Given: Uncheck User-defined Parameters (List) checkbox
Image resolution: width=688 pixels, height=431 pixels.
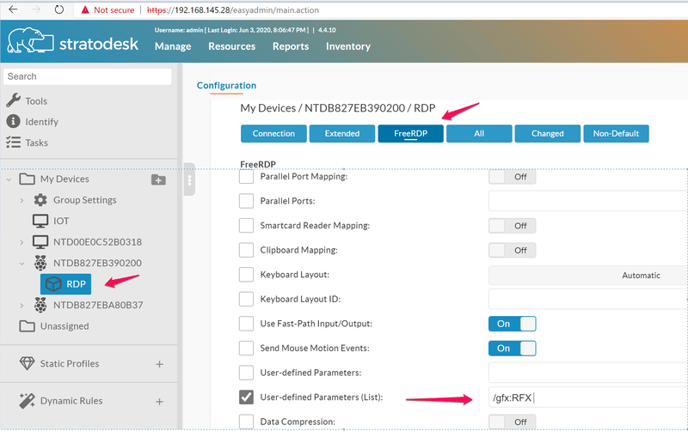Looking at the screenshot, I should coord(246,397).
